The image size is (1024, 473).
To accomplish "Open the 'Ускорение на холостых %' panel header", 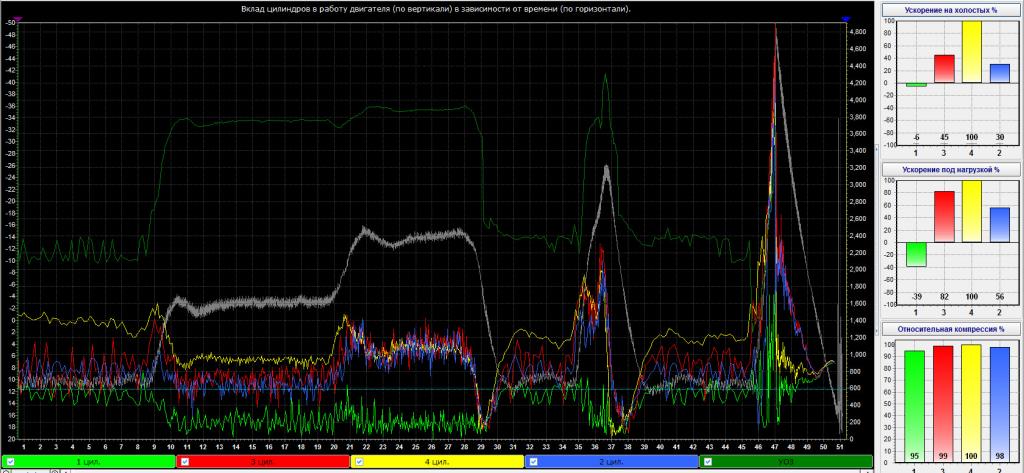I will click(x=952, y=10).
